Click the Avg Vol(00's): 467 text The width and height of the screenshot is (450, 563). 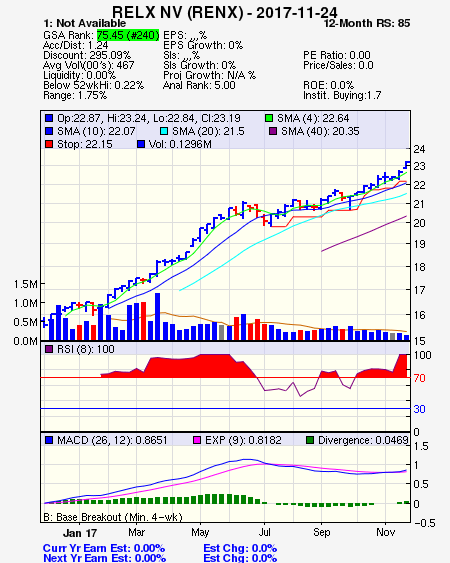[x=89, y=65]
